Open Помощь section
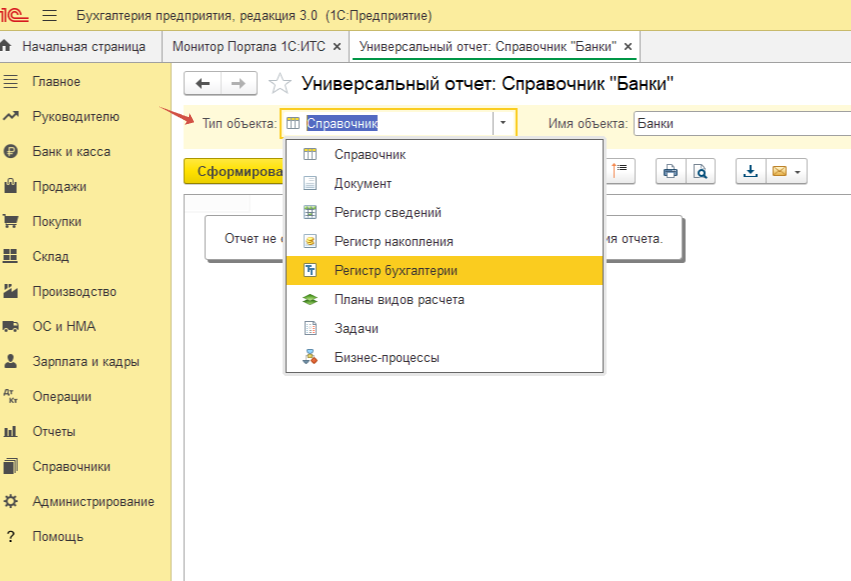851x581 pixels. coord(86,537)
